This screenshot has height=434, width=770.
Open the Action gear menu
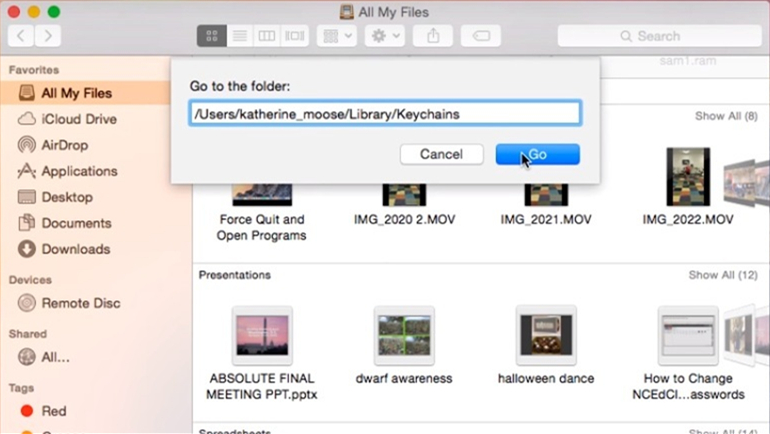coord(385,36)
